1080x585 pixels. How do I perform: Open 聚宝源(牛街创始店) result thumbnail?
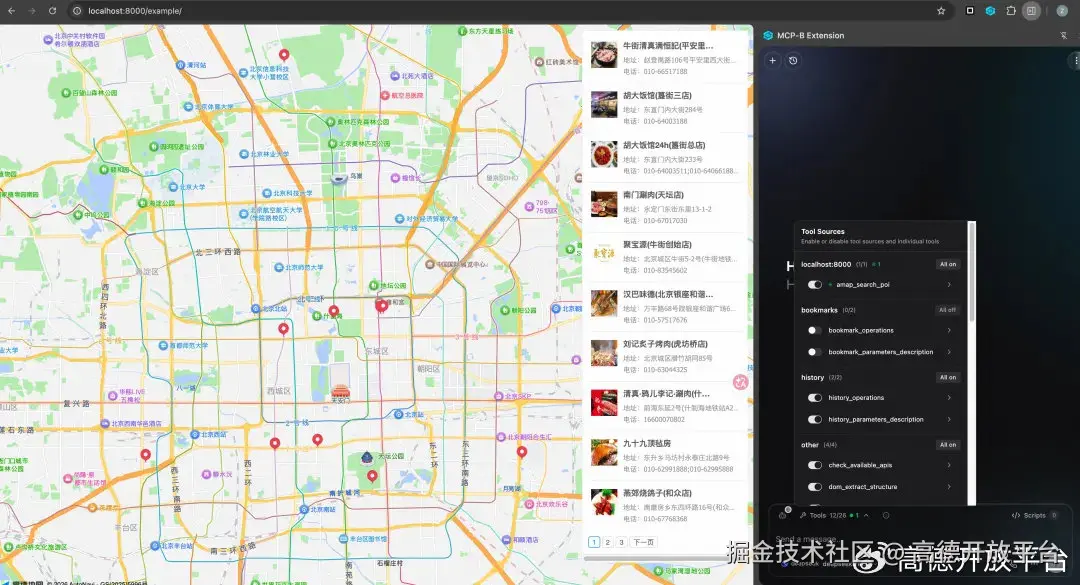604,254
